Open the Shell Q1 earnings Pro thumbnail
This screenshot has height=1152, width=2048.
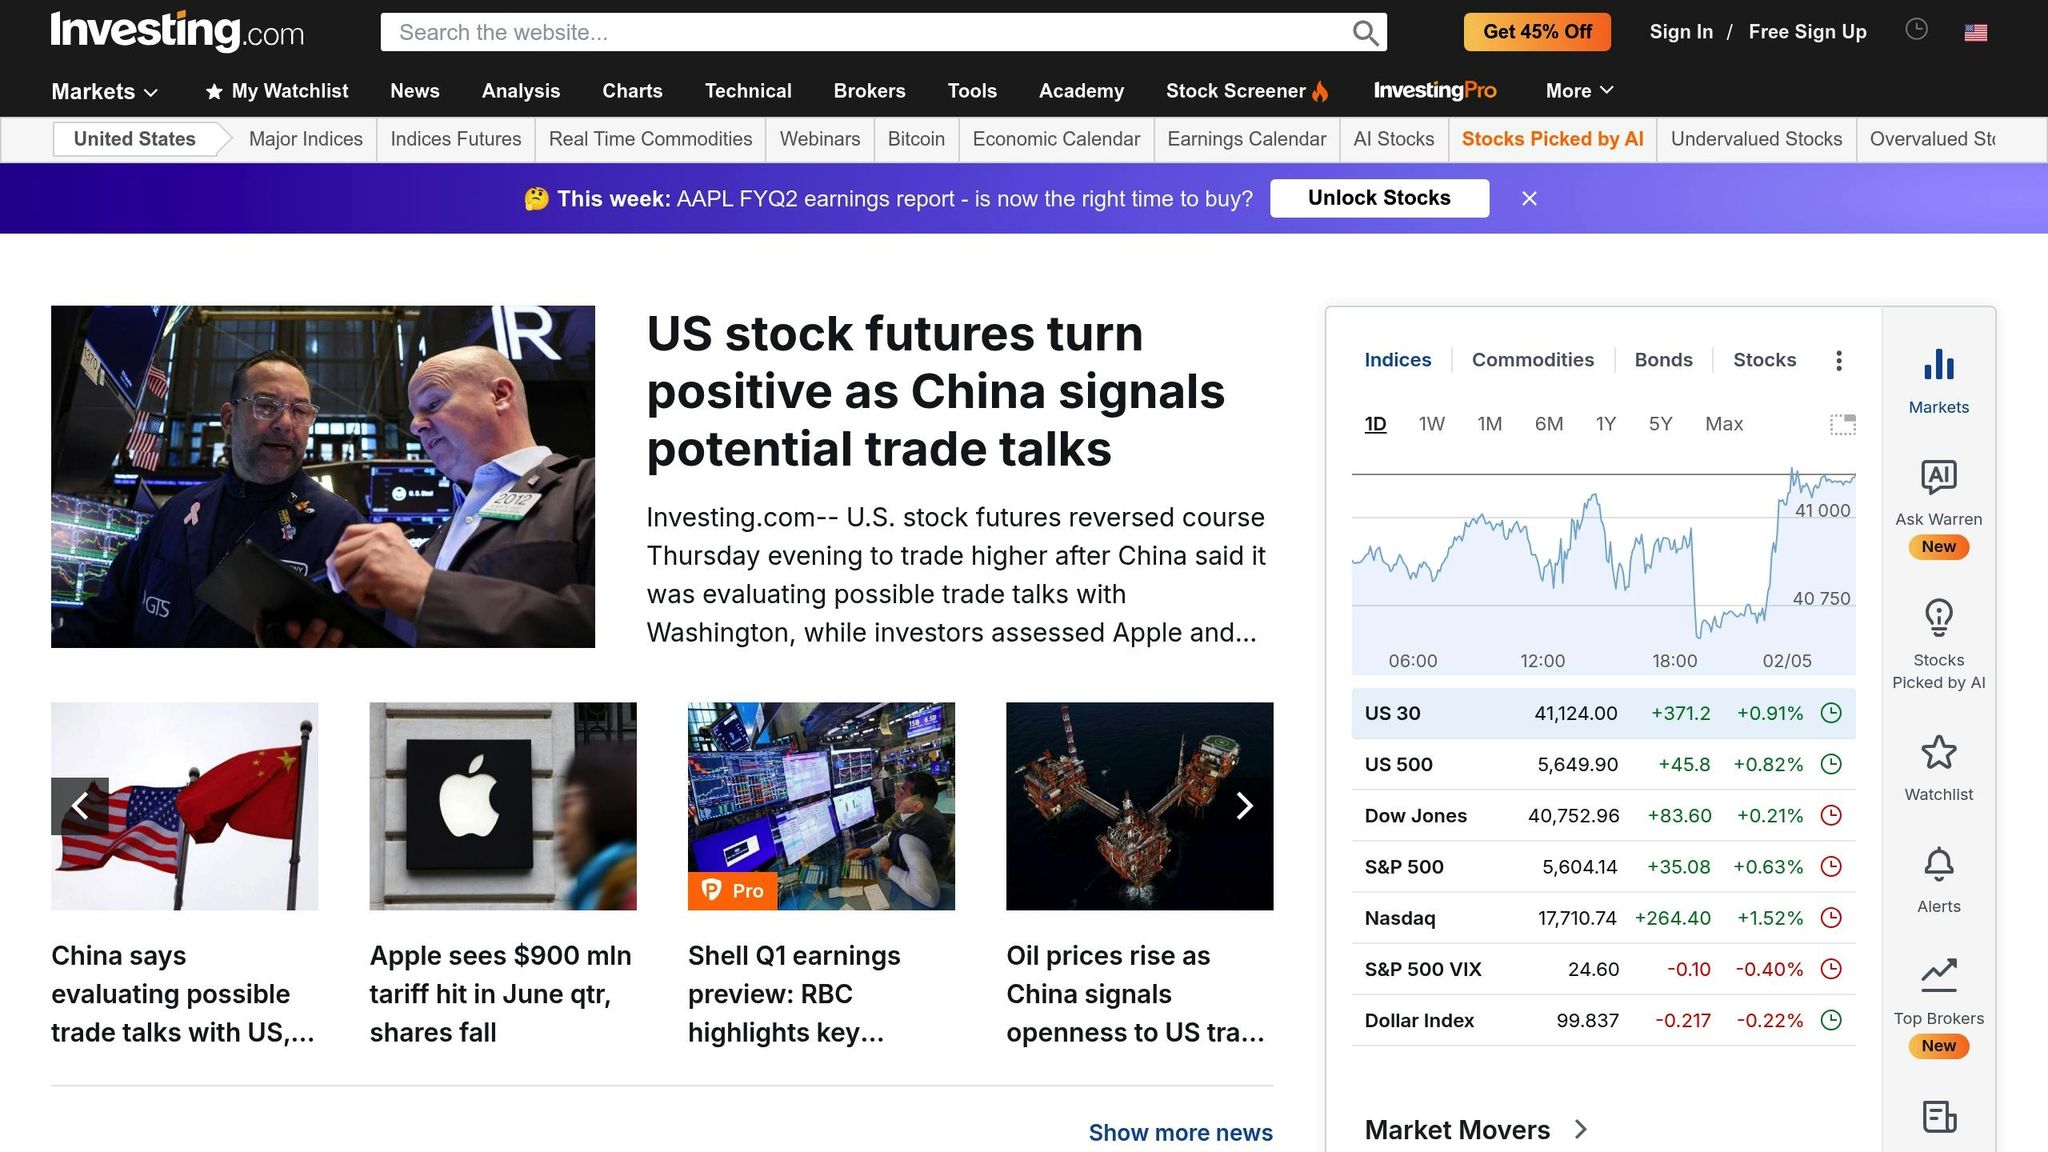[x=821, y=806]
